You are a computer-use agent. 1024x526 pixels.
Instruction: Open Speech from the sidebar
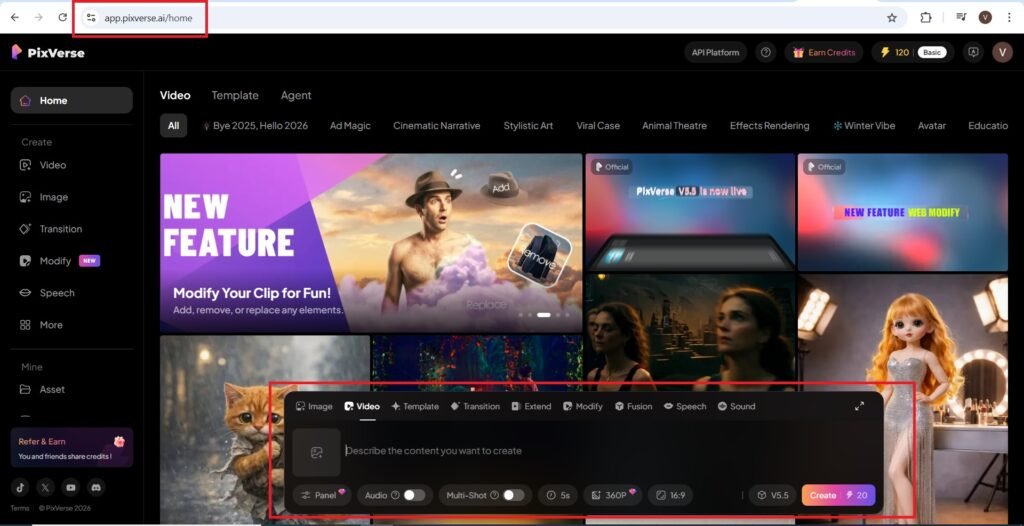tap(47, 293)
